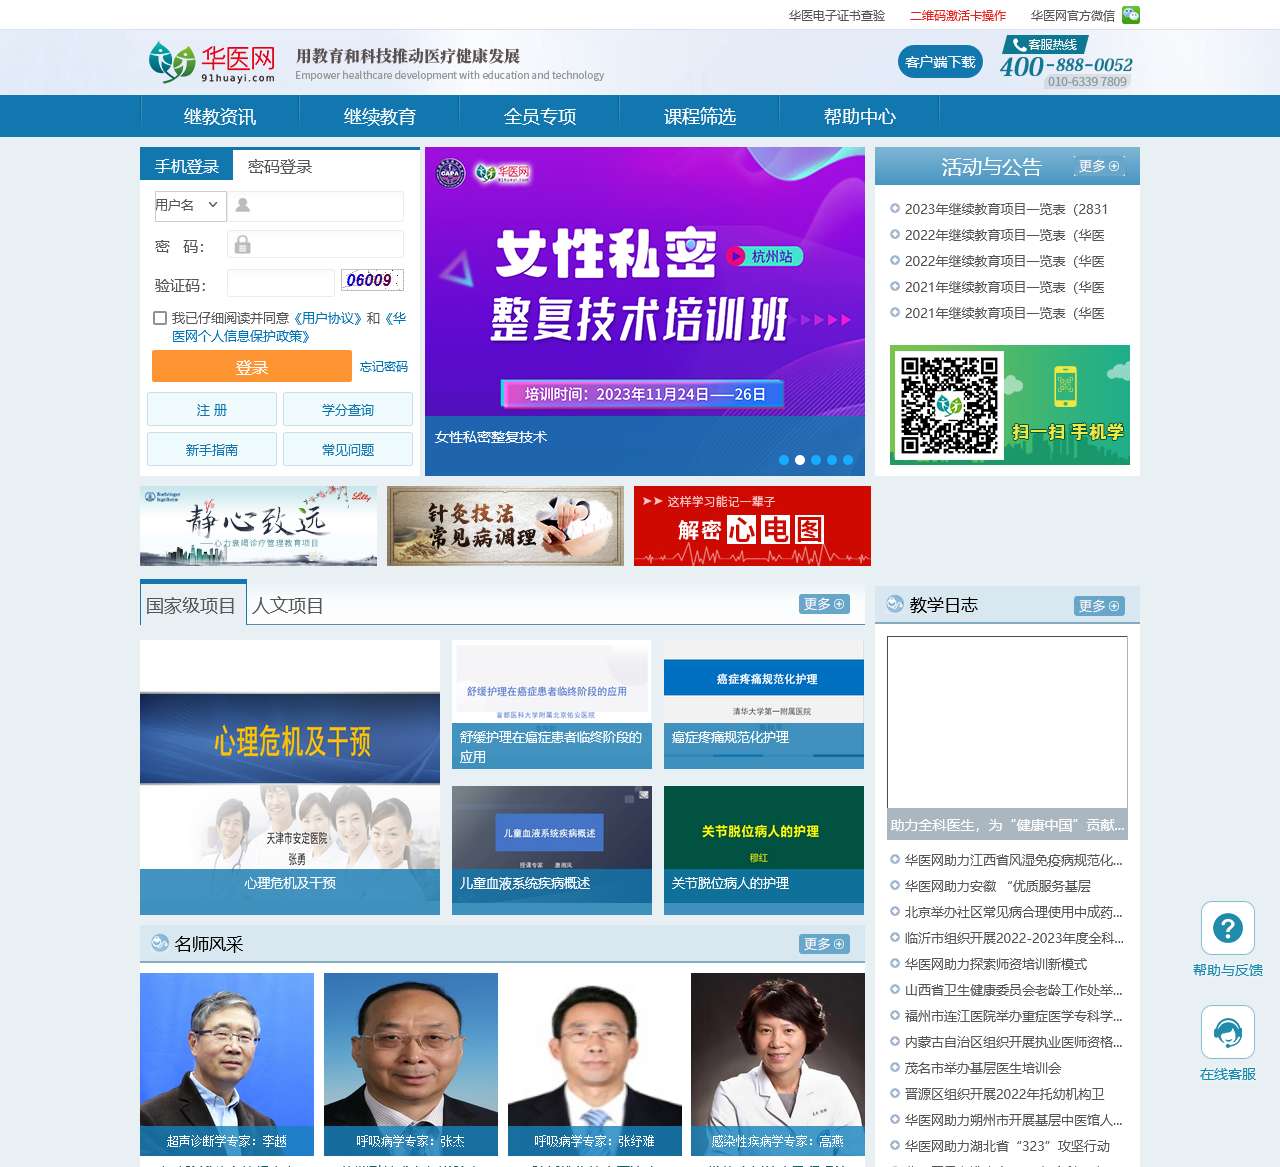The image size is (1280, 1167).
Task: Click the 注册 button
Action: point(212,410)
